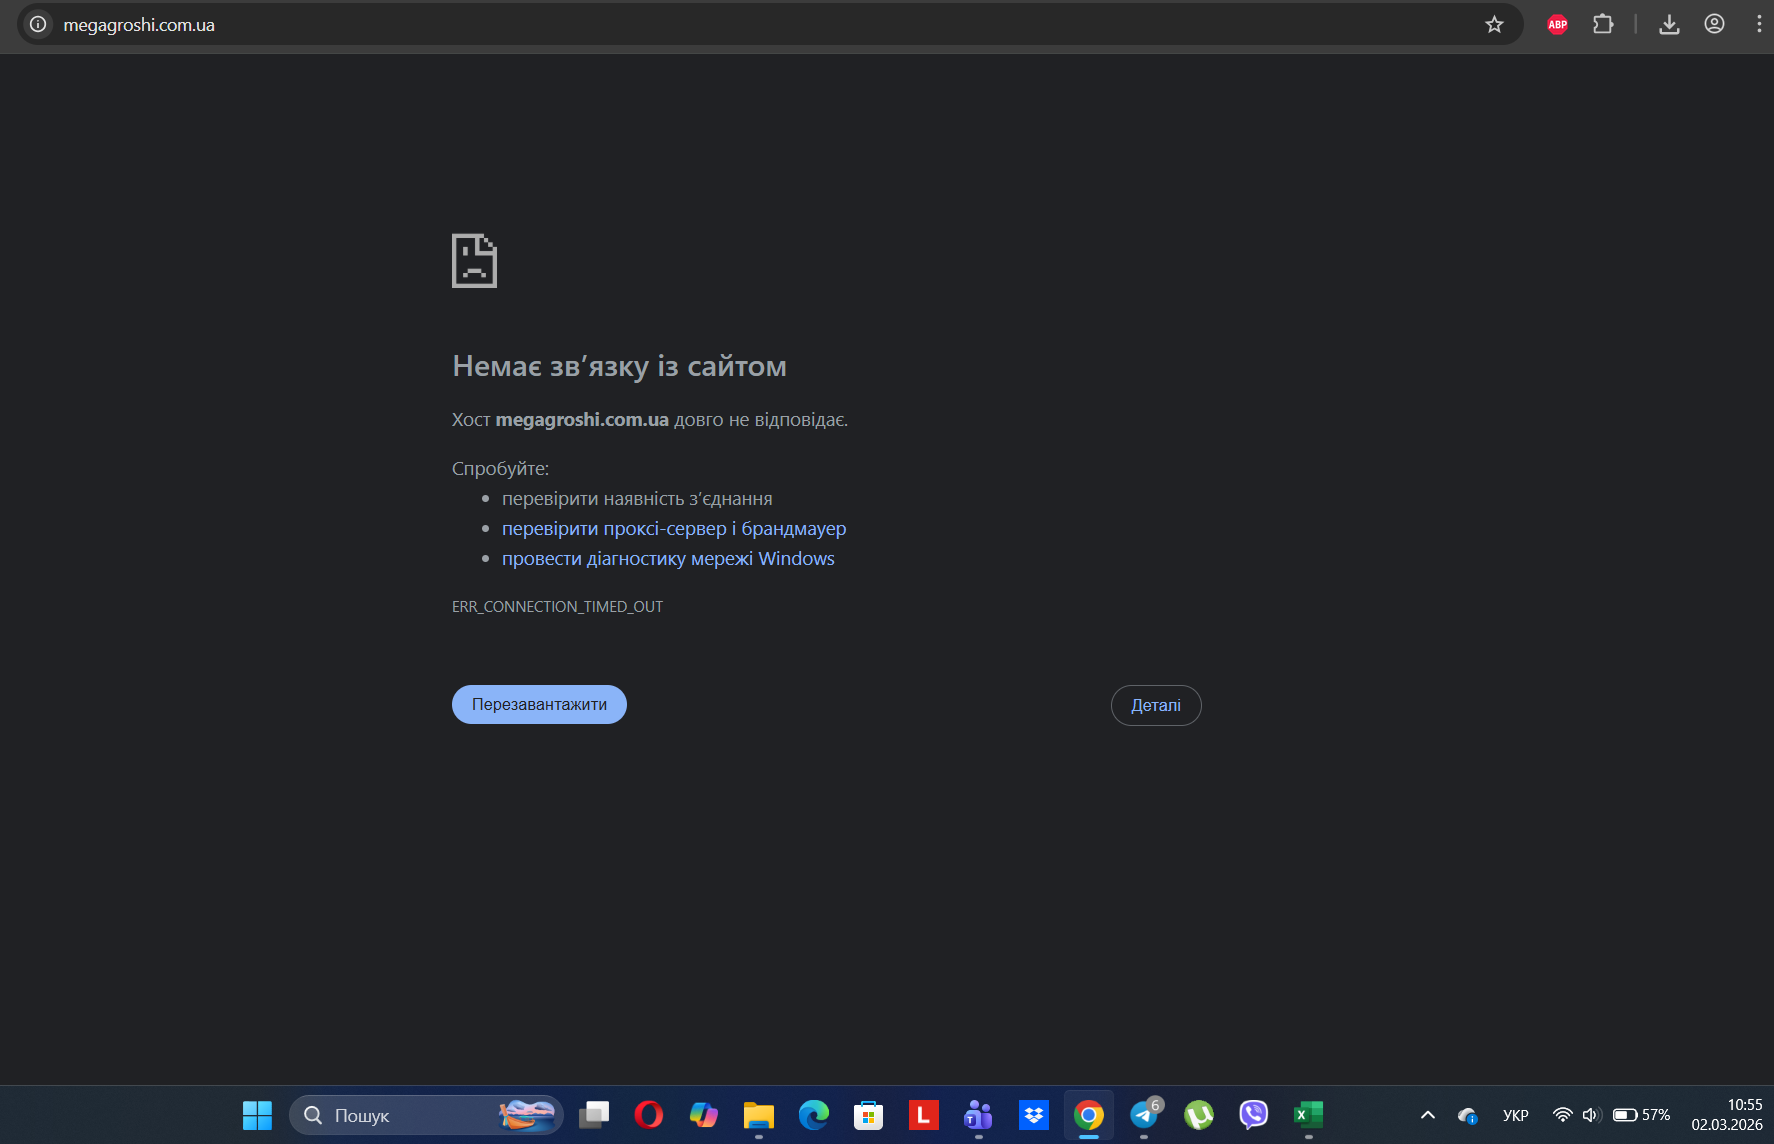Open the Chrome profile icon

[x=1714, y=24]
